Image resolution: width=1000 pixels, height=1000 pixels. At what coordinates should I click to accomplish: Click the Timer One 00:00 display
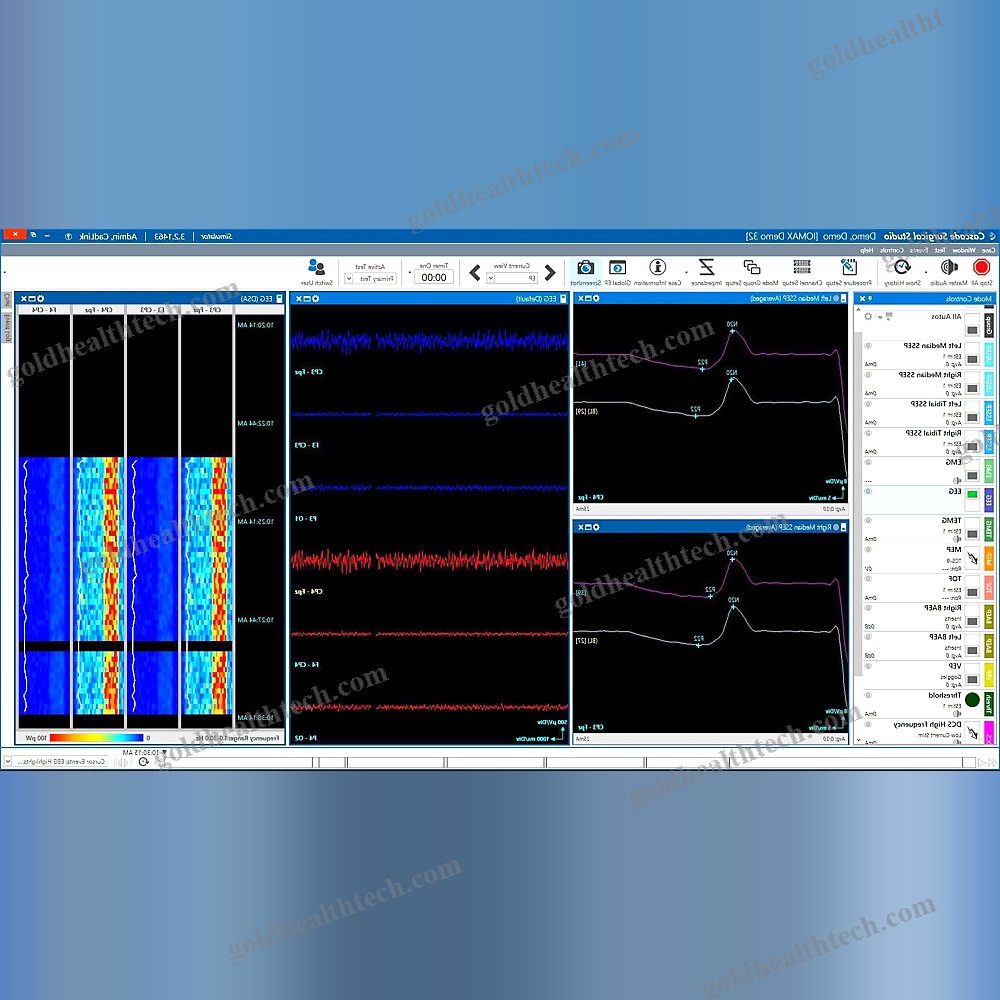(434, 277)
